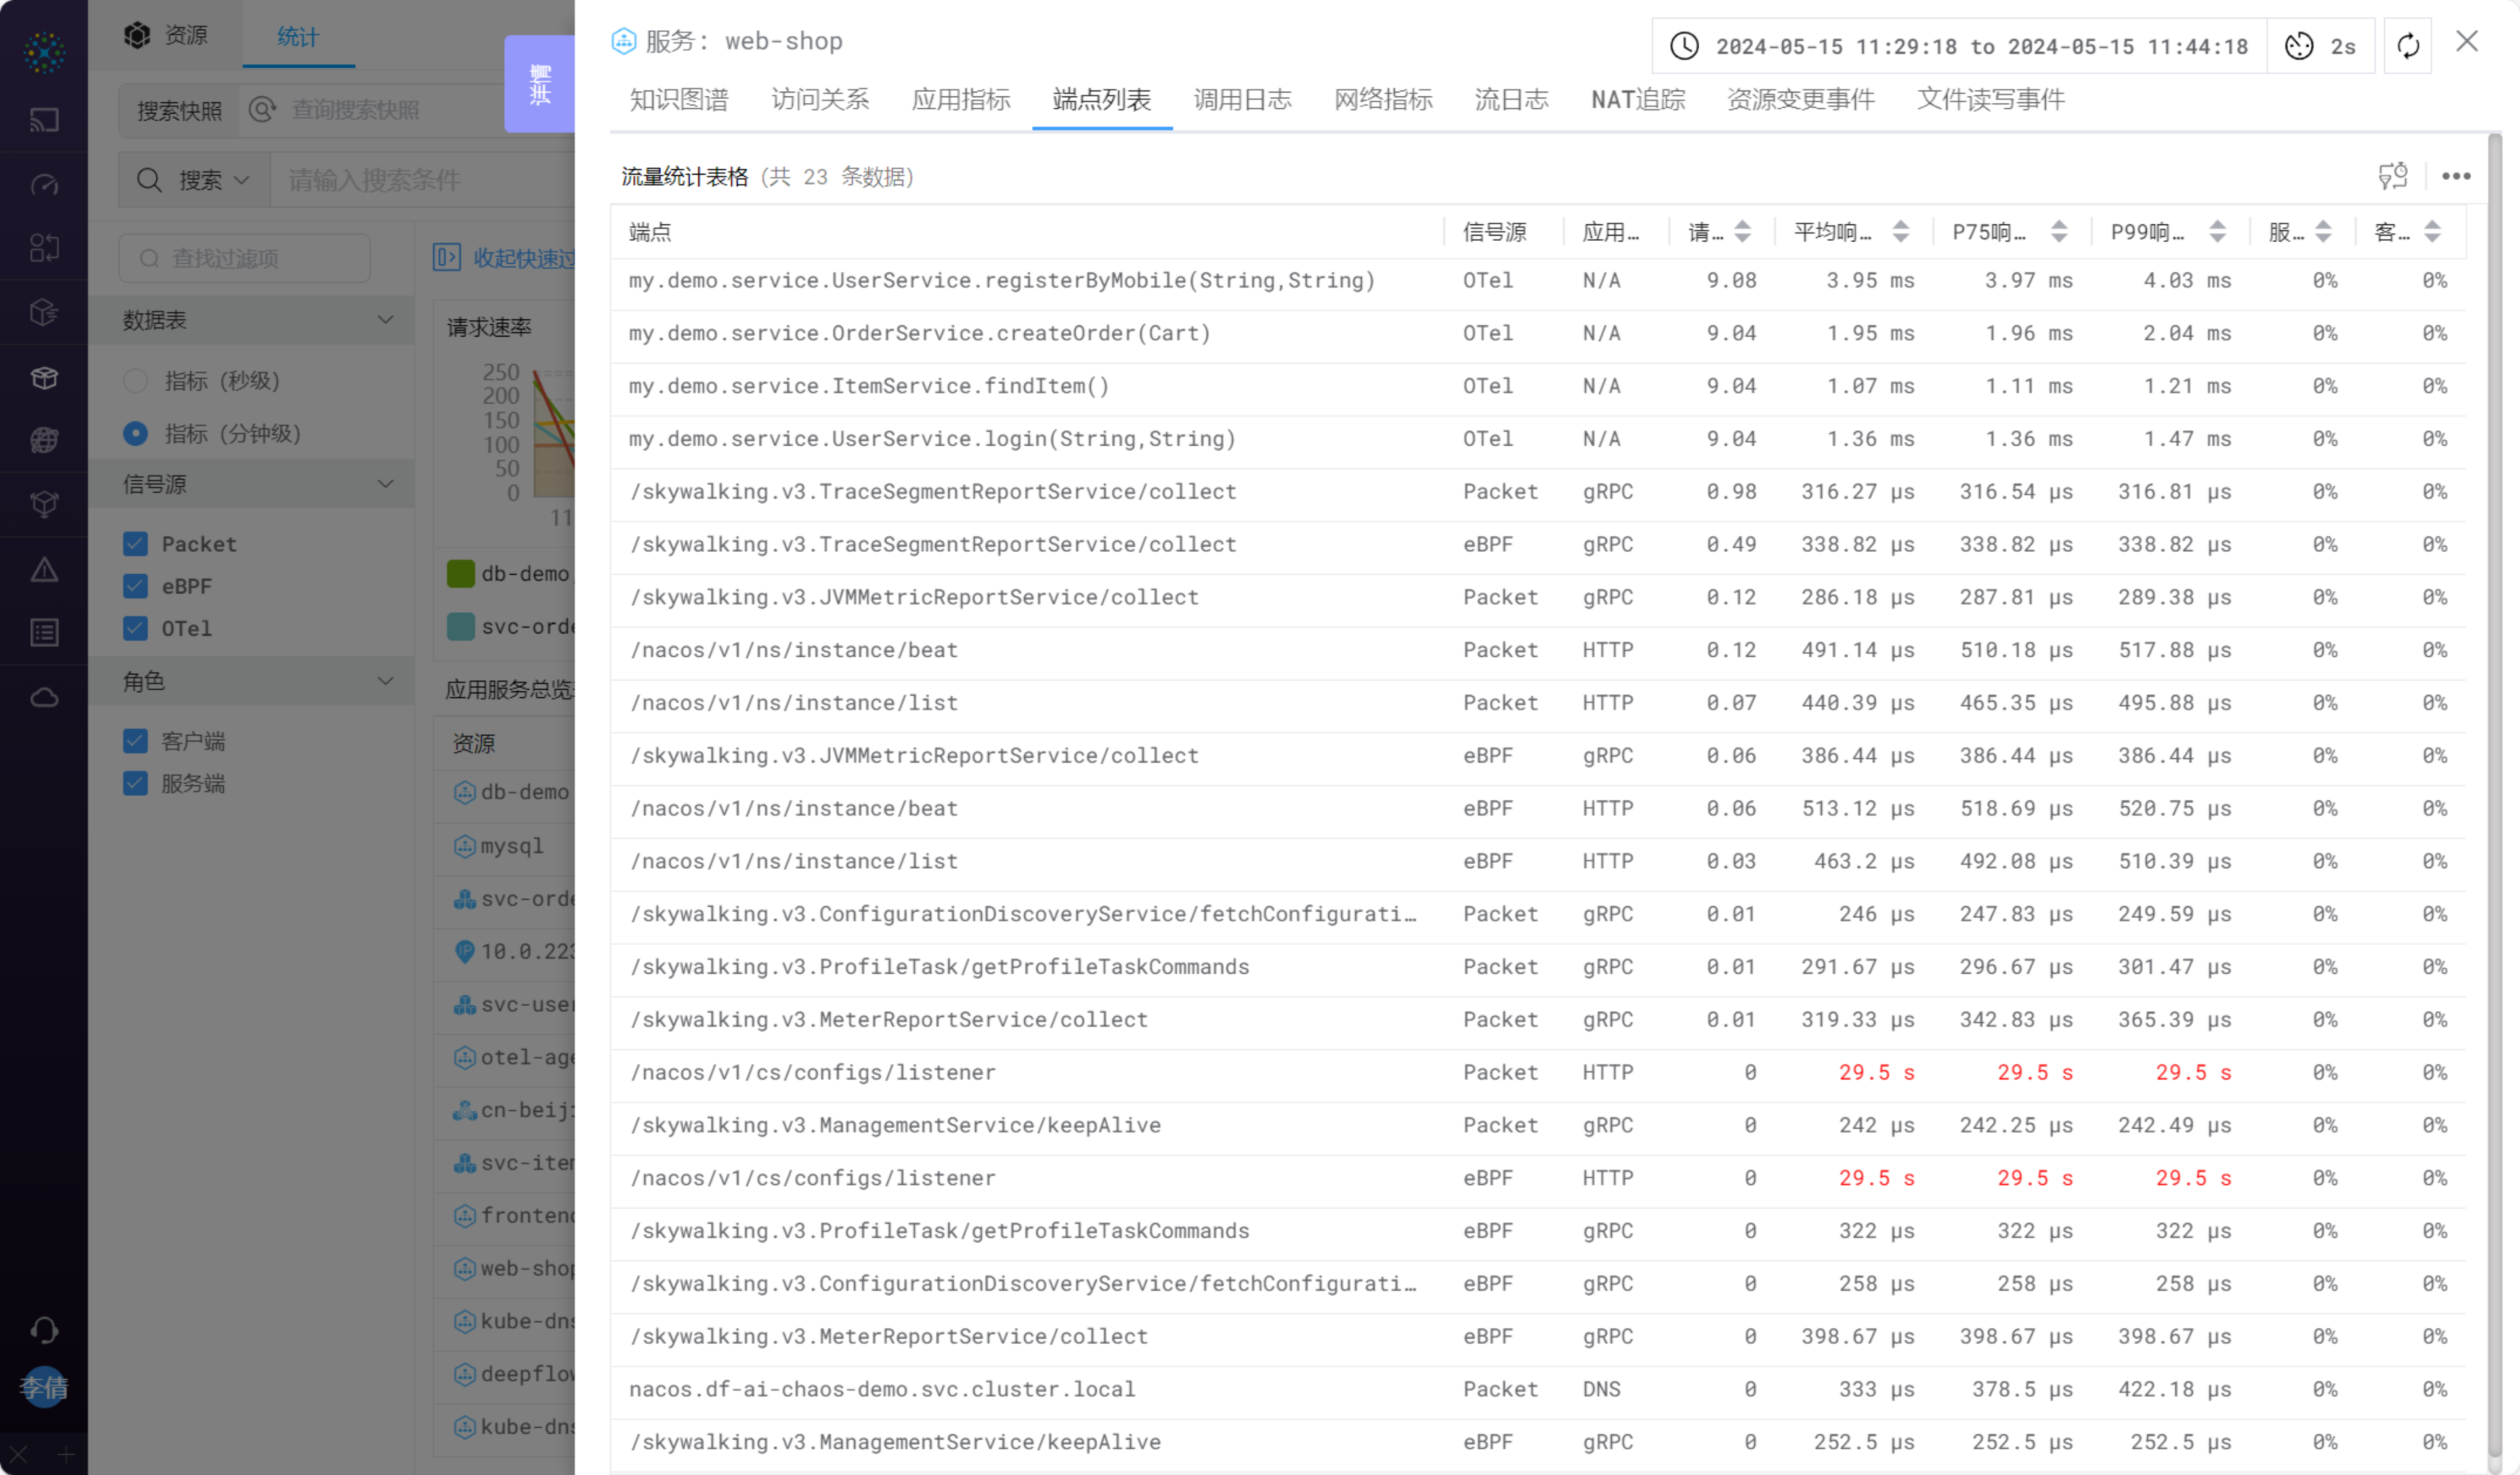Collapse the 角色 section chevron
2520x1475 pixels.
385,681
